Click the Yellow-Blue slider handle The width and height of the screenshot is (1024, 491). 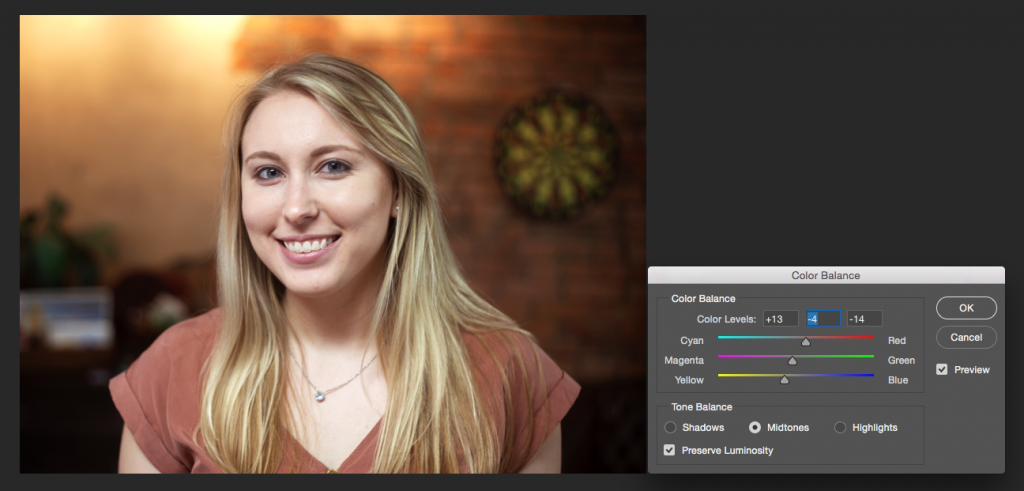pos(784,380)
